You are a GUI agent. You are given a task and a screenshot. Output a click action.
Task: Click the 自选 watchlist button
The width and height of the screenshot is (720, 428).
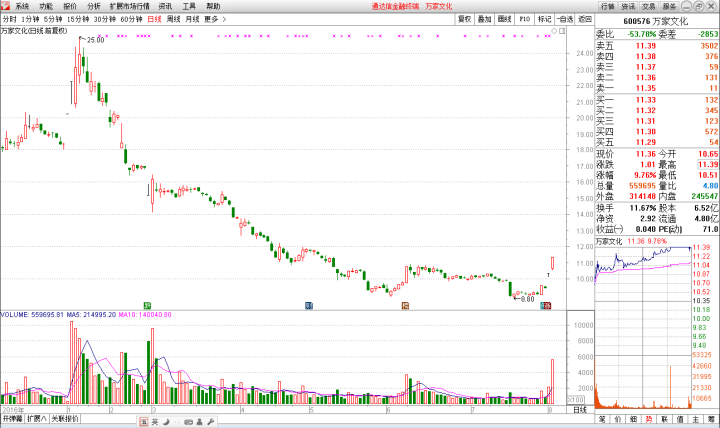565,19
